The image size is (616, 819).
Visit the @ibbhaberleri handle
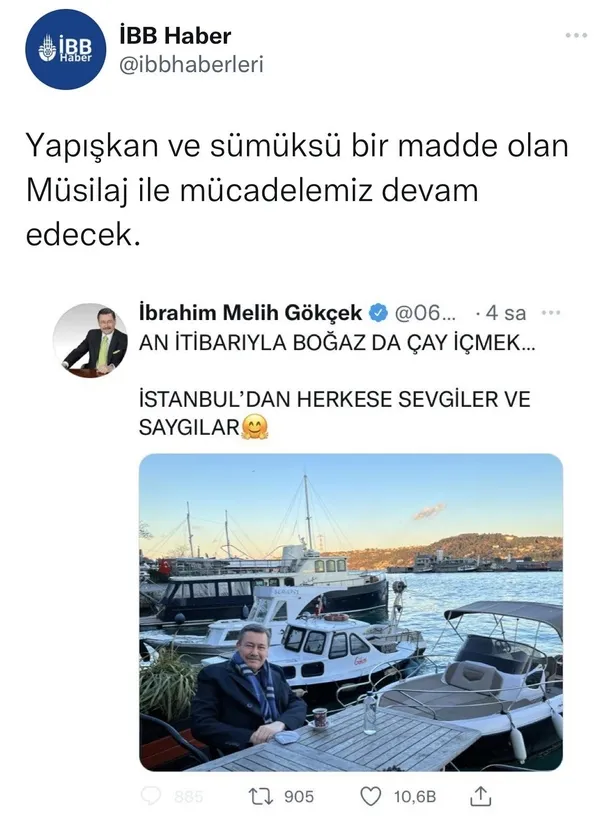click(191, 65)
